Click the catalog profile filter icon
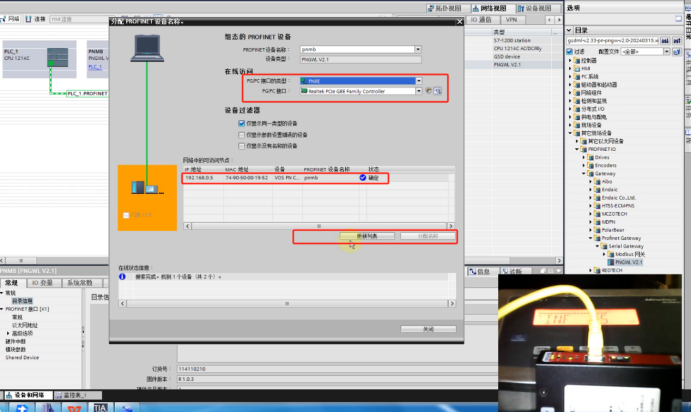The height and width of the screenshot is (413, 692). coord(677,52)
